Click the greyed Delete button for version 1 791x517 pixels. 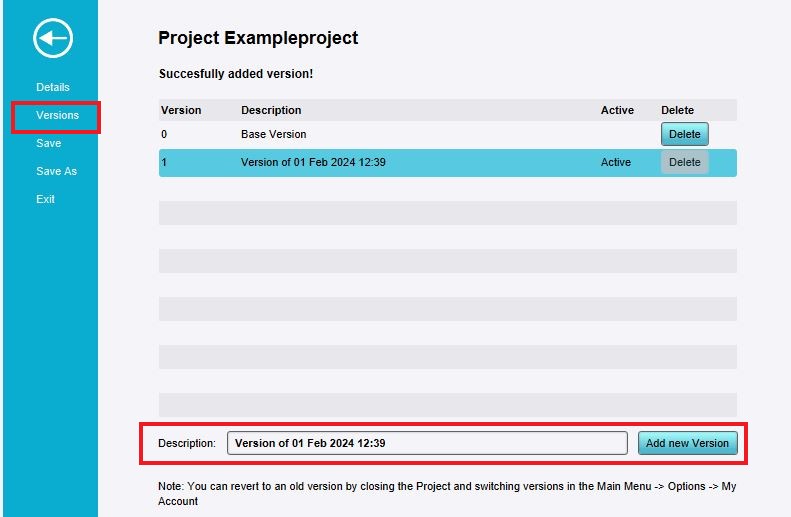coord(684,162)
